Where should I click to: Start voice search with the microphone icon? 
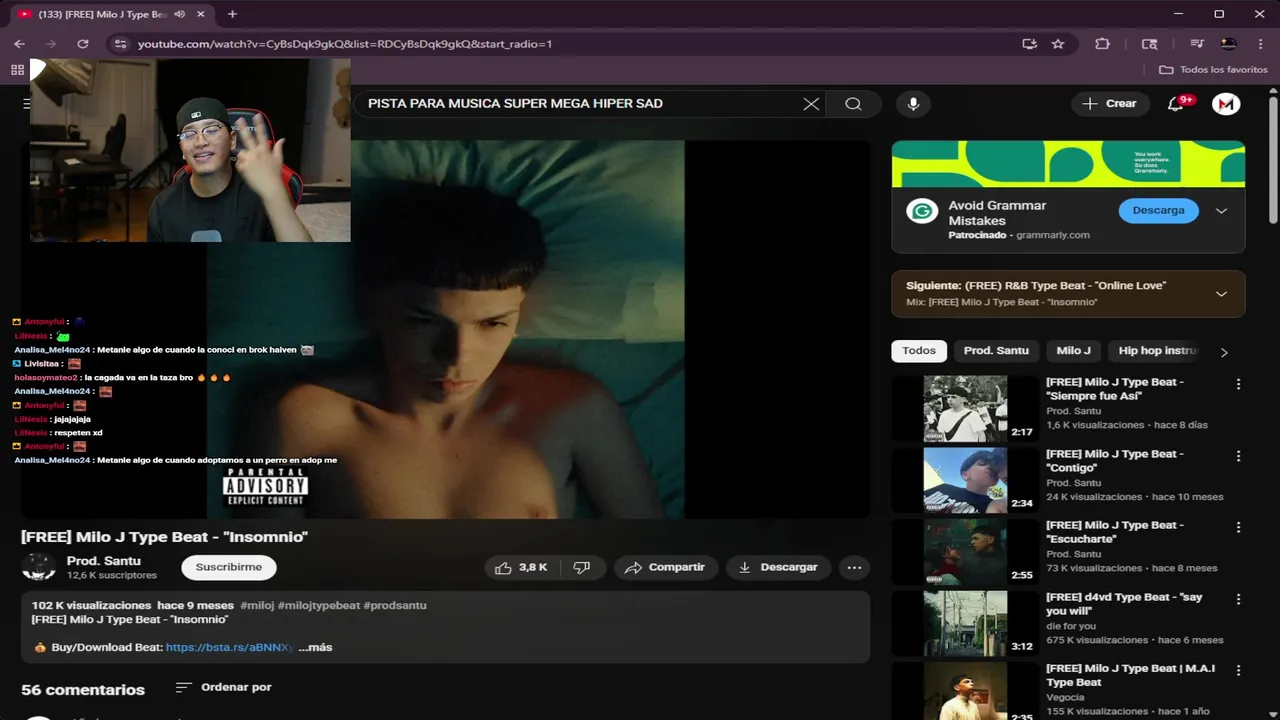(913, 104)
